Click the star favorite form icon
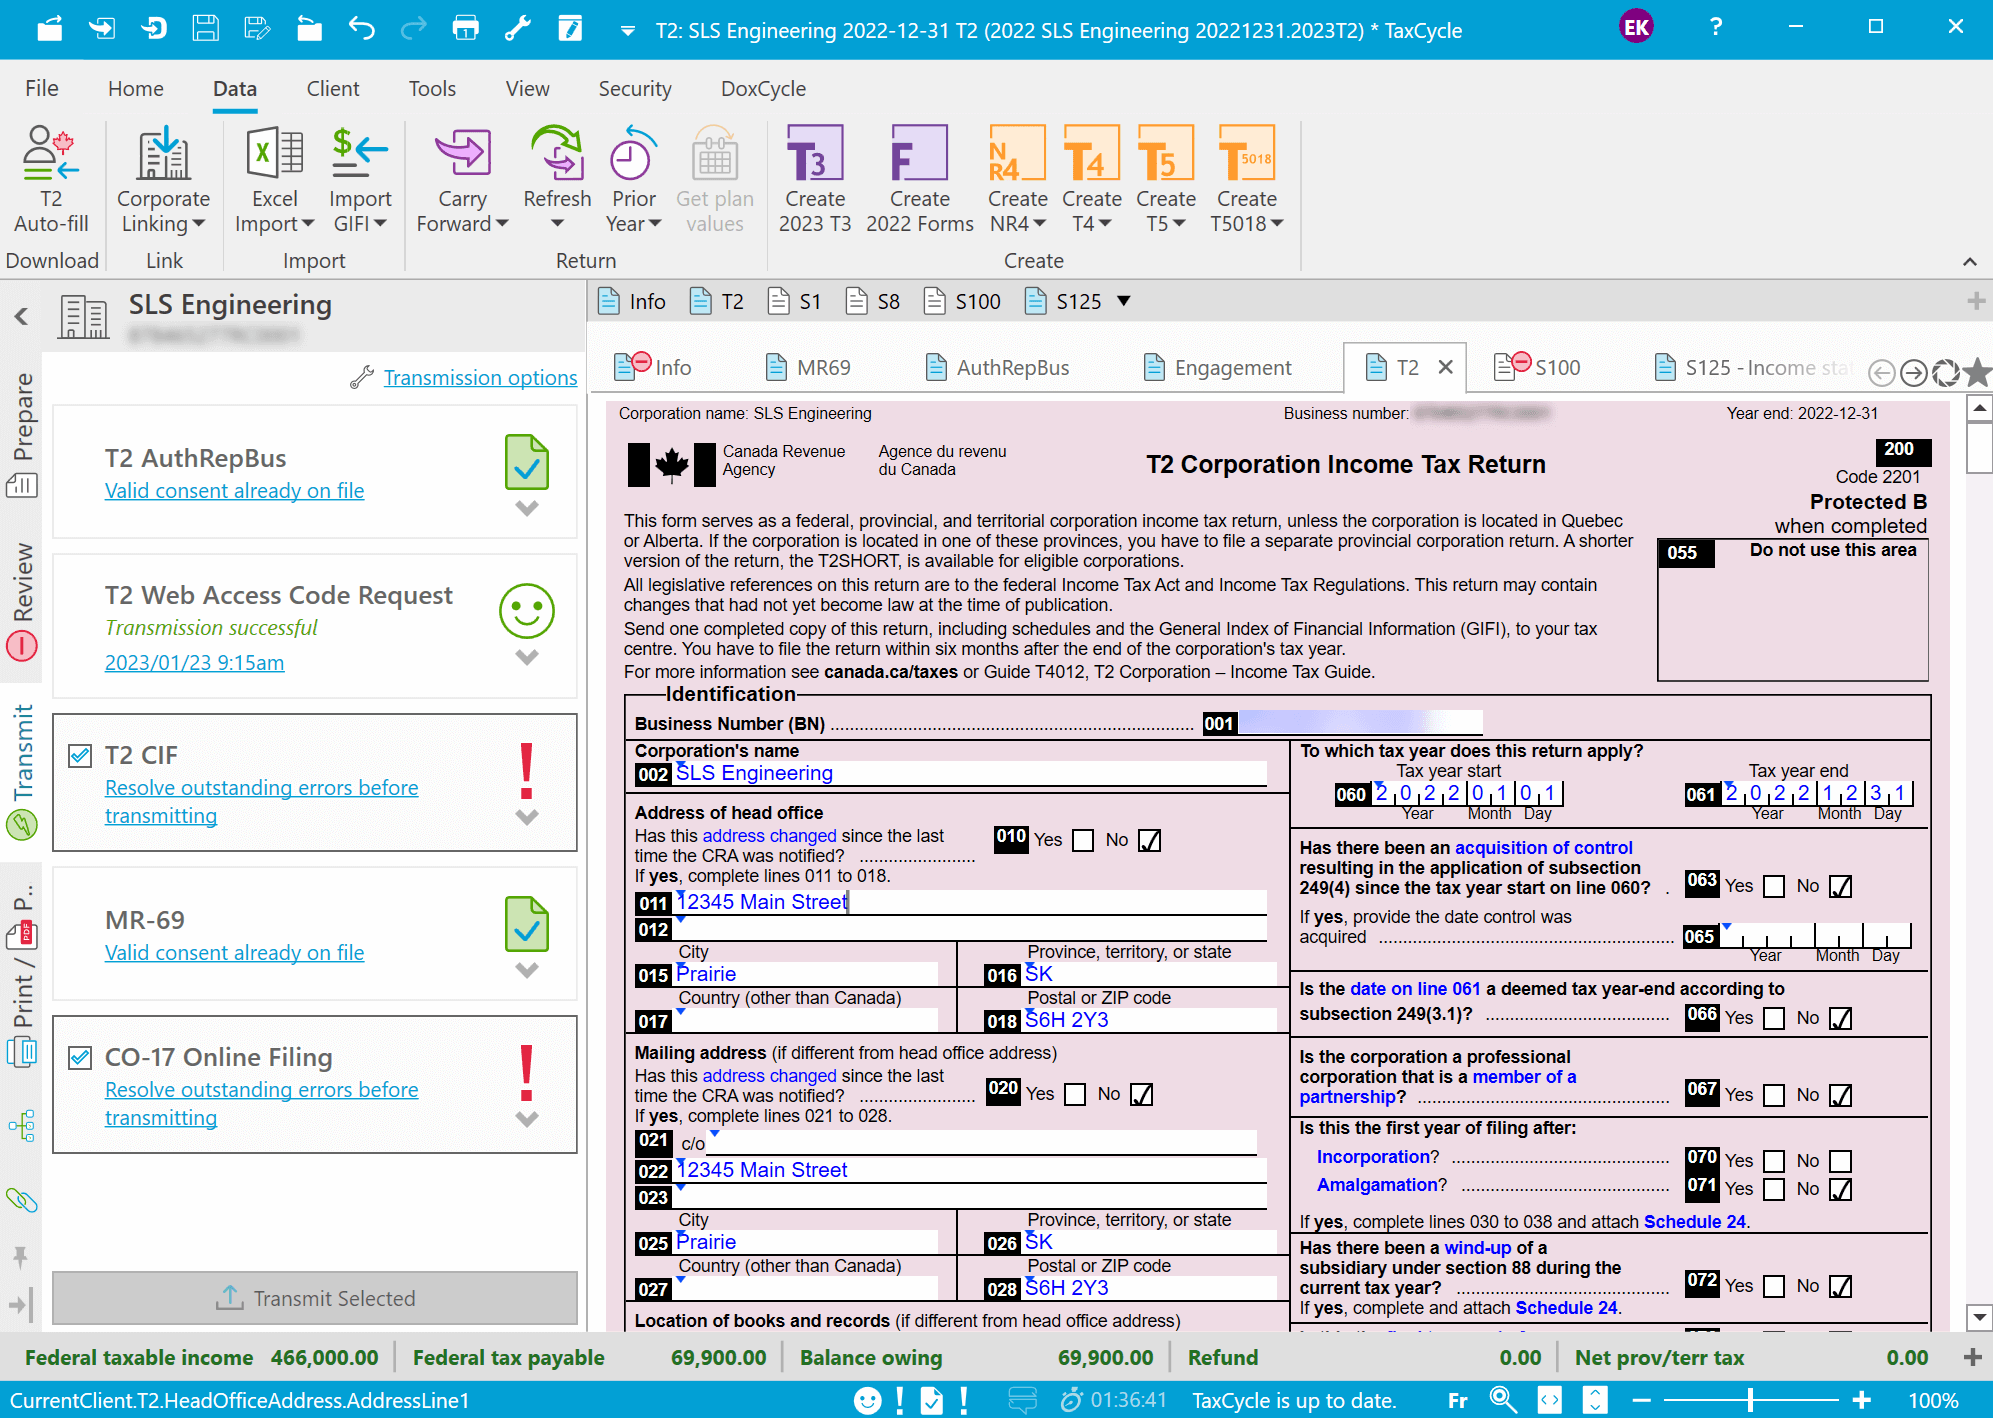The height and width of the screenshot is (1418, 1993). [1977, 373]
